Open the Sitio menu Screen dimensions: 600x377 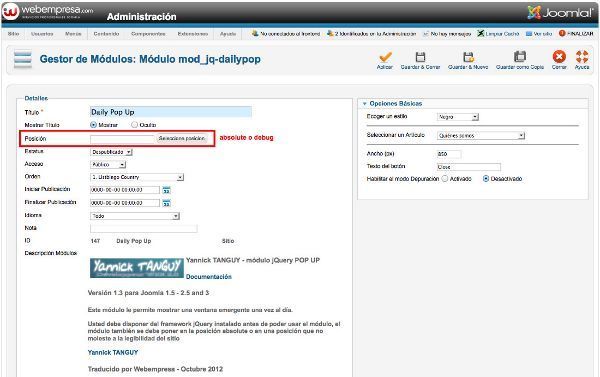click(x=13, y=34)
